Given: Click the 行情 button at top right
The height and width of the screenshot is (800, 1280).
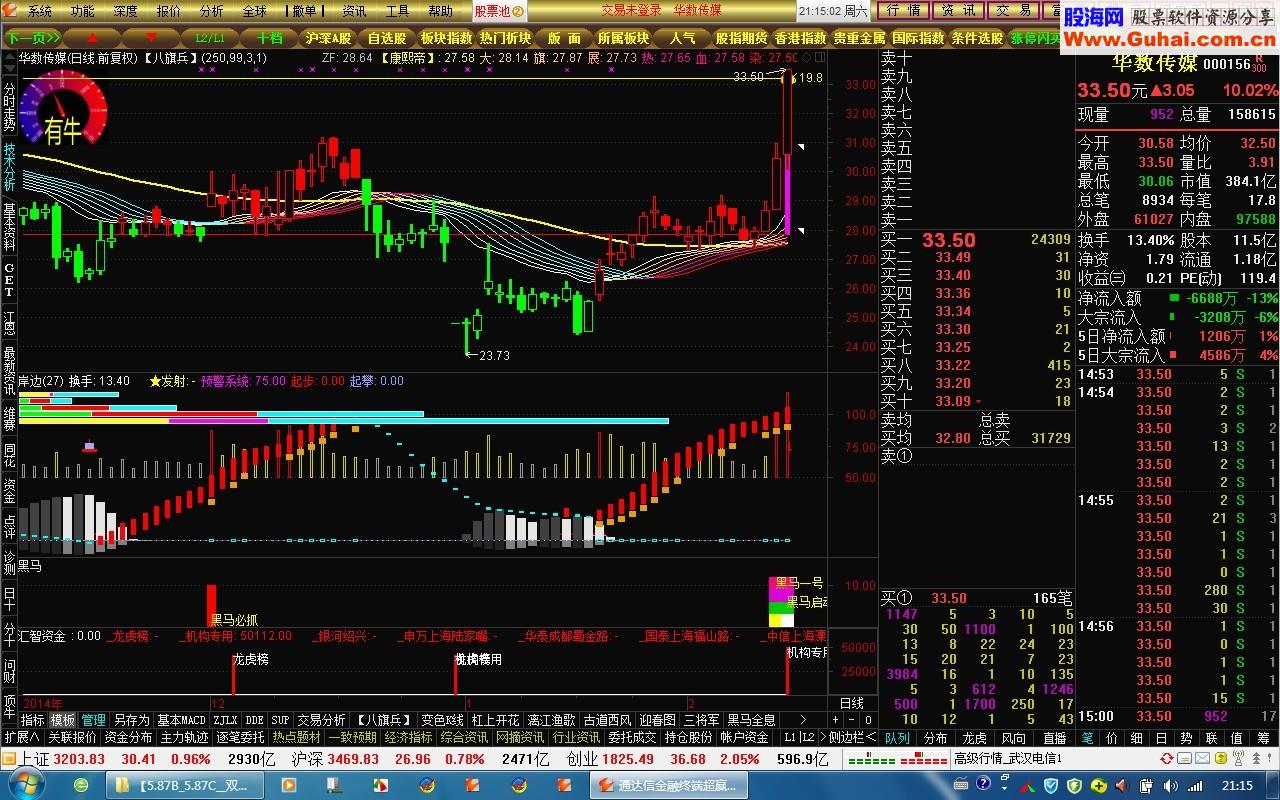Looking at the screenshot, I should point(904,11).
